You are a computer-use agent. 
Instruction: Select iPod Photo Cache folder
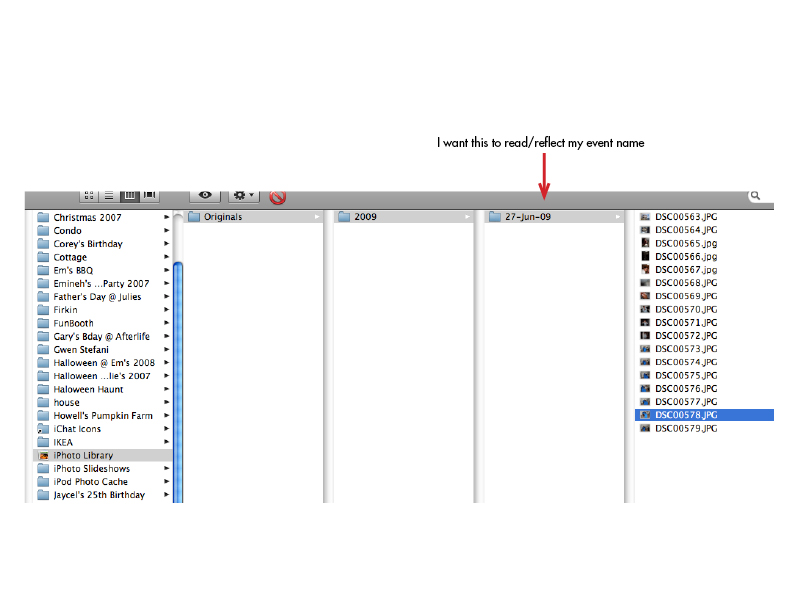[103, 482]
